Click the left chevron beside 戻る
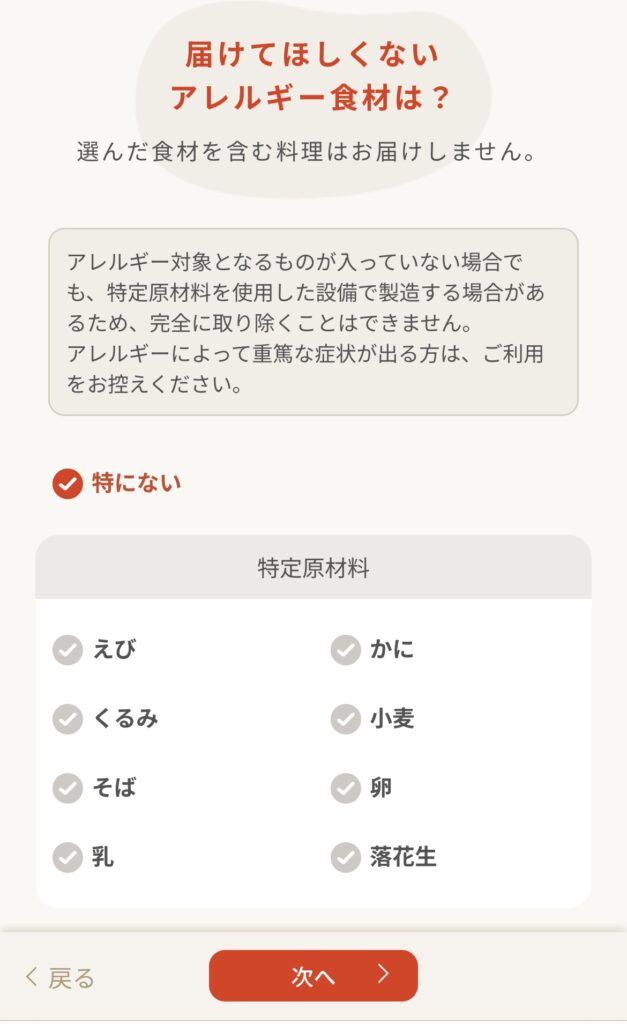The image size is (627, 1024). pos(32,978)
